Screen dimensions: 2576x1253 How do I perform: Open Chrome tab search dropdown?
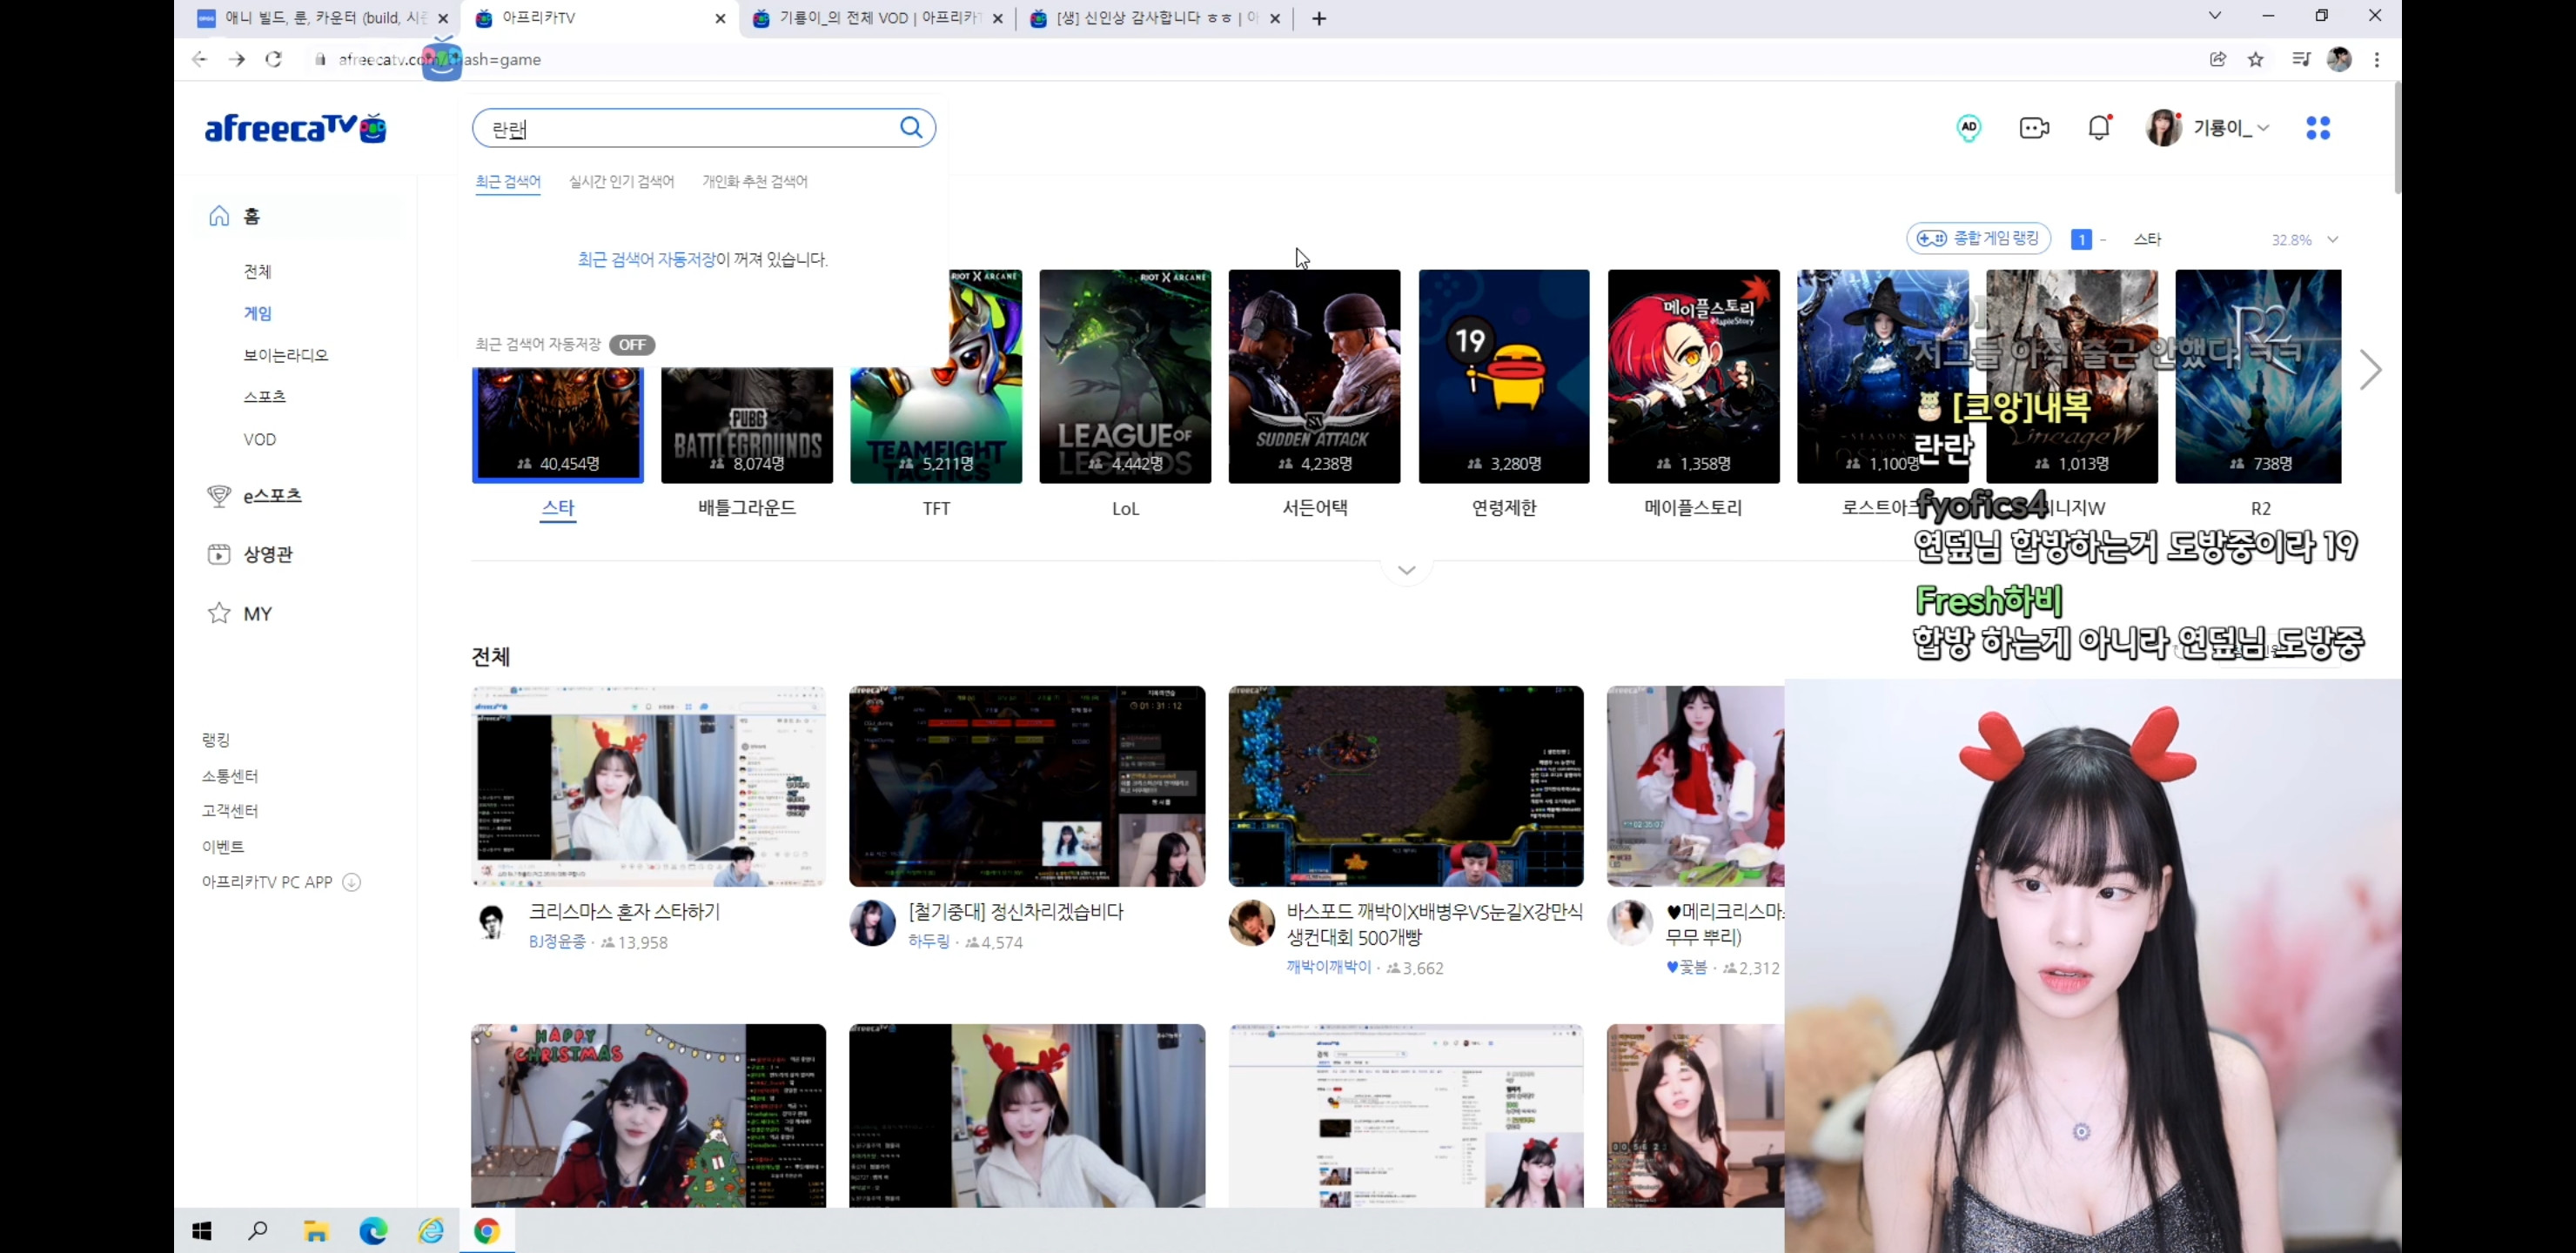click(x=2214, y=16)
